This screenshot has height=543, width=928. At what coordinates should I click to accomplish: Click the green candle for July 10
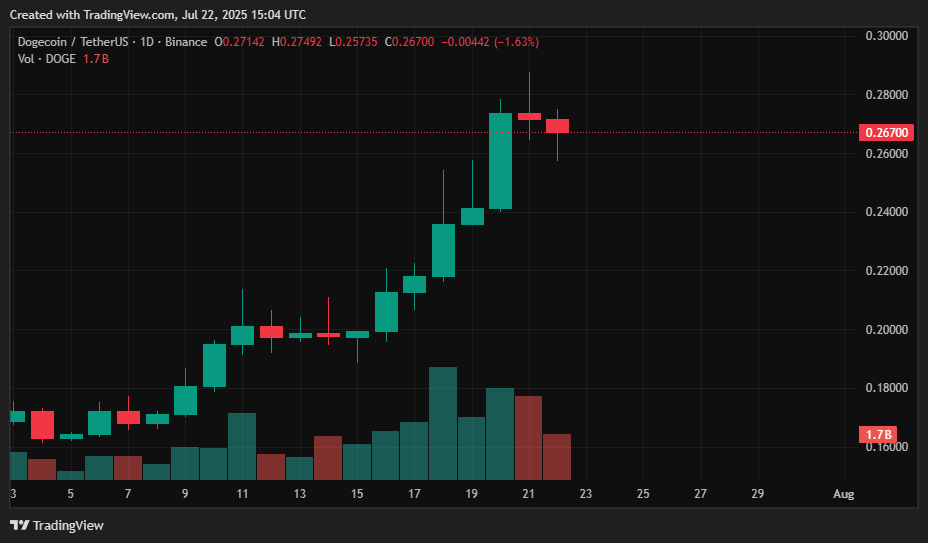(x=214, y=365)
